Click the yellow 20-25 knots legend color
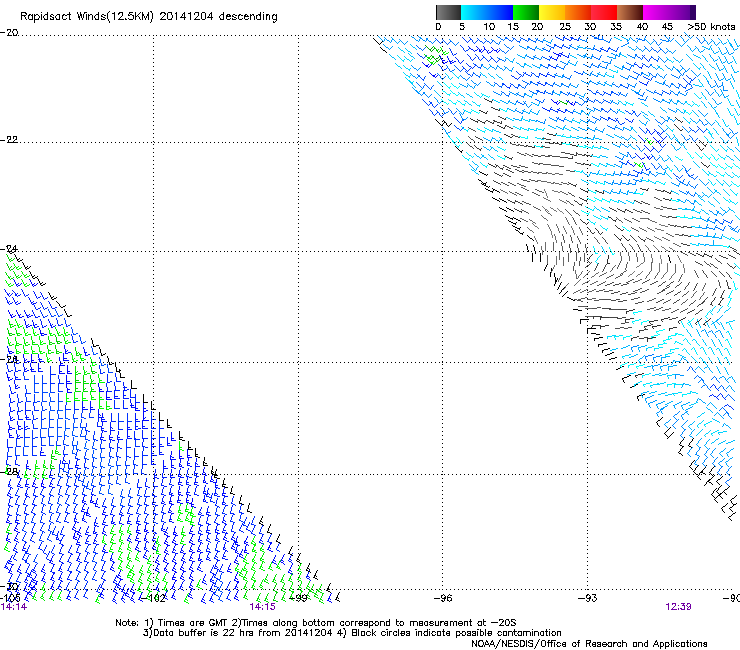This screenshot has height=650, width=740. pyautogui.click(x=552, y=12)
